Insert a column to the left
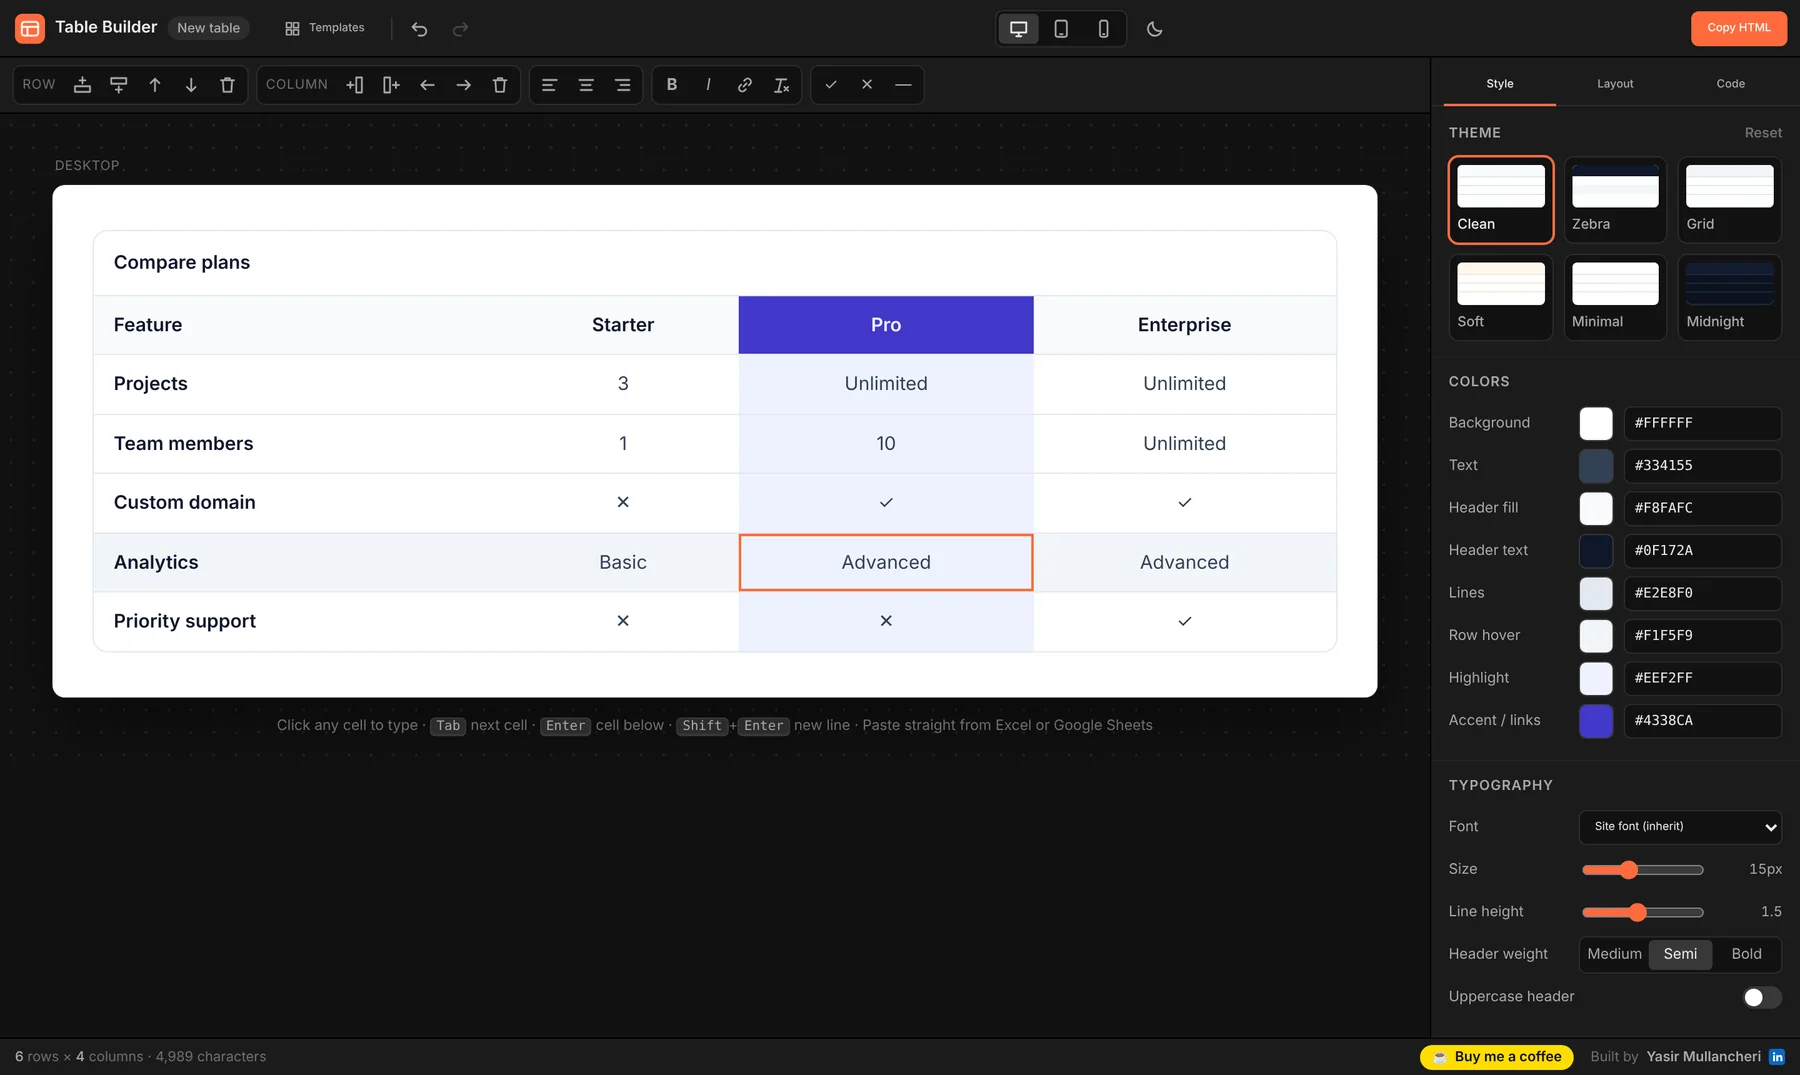This screenshot has width=1800, height=1075. coord(355,85)
